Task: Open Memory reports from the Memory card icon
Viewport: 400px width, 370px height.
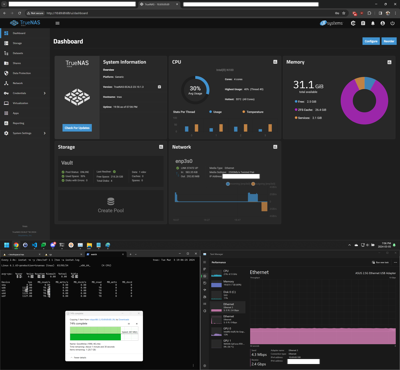Action: tap(389, 62)
